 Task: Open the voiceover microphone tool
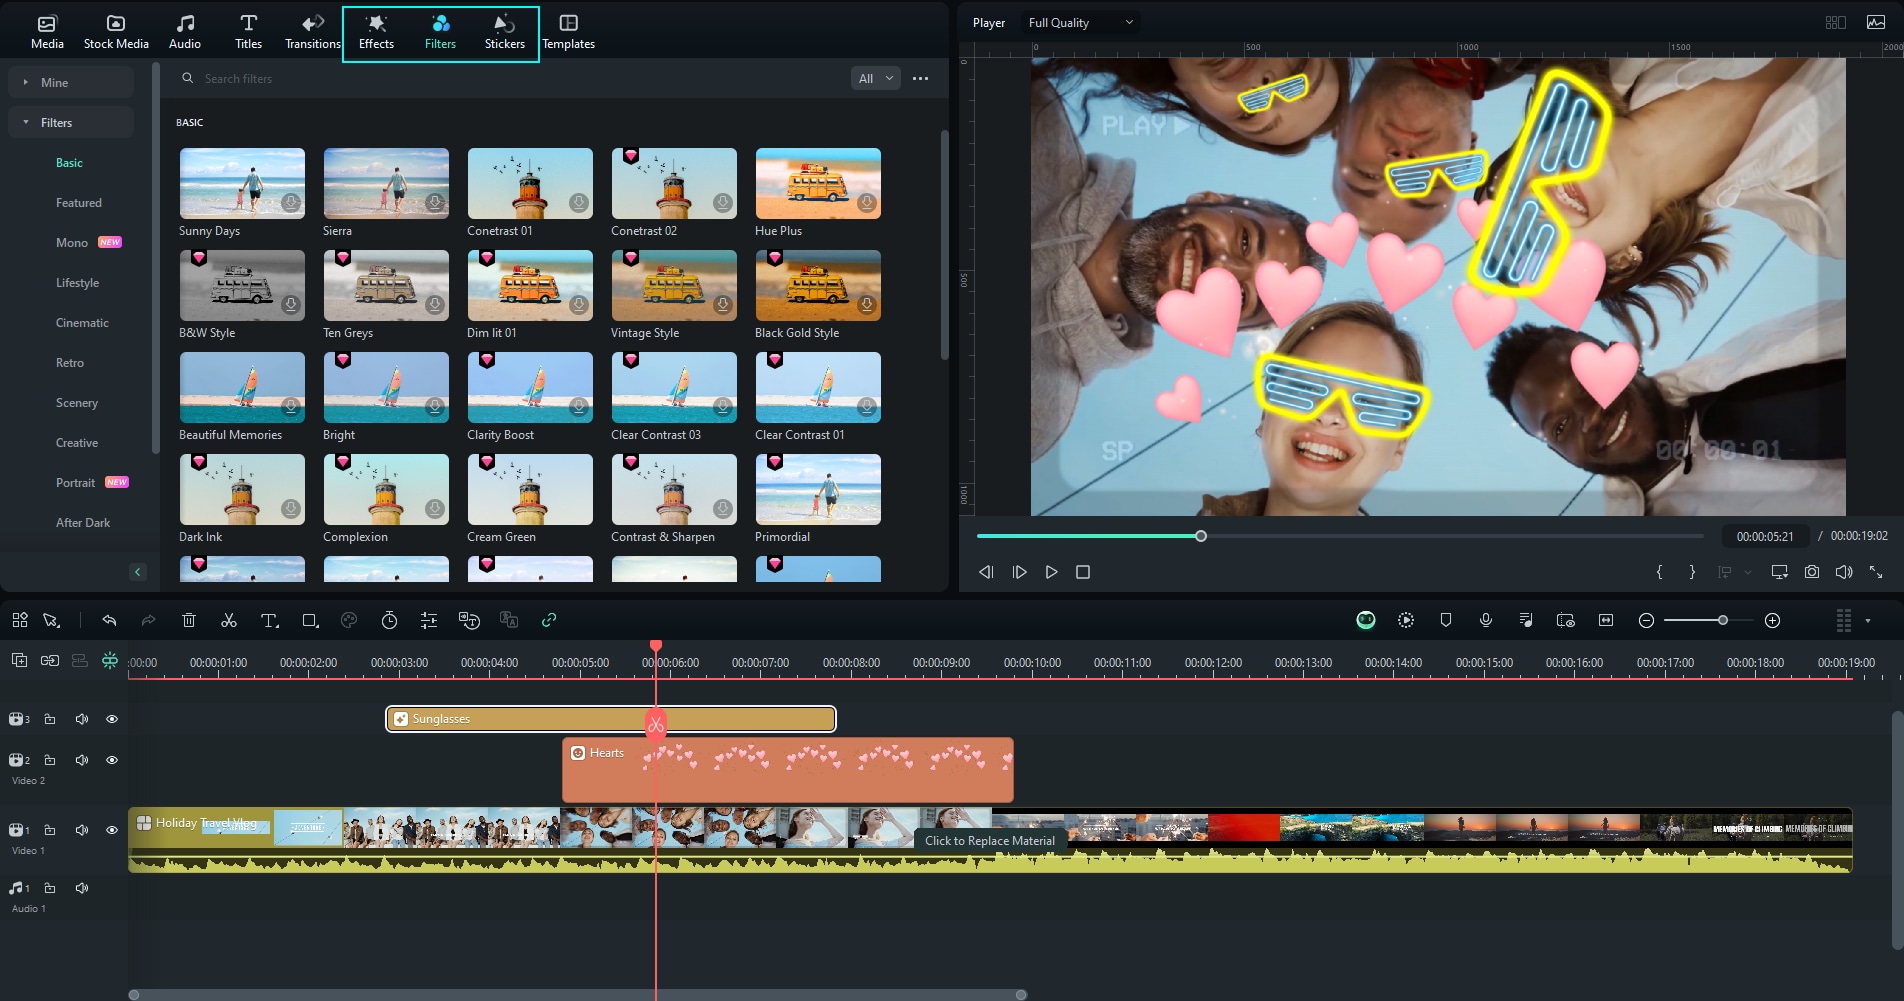pos(1486,620)
